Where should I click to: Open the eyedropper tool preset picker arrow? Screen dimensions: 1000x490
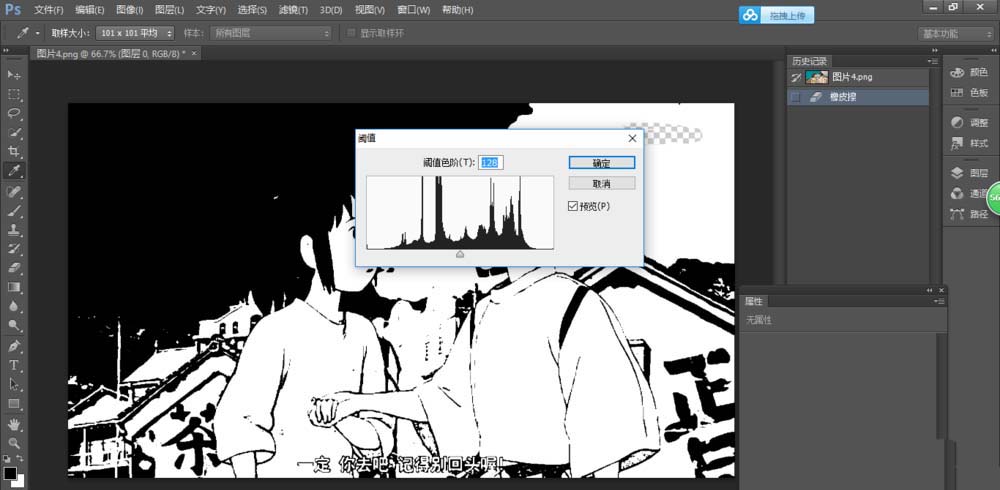(x=38, y=33)
